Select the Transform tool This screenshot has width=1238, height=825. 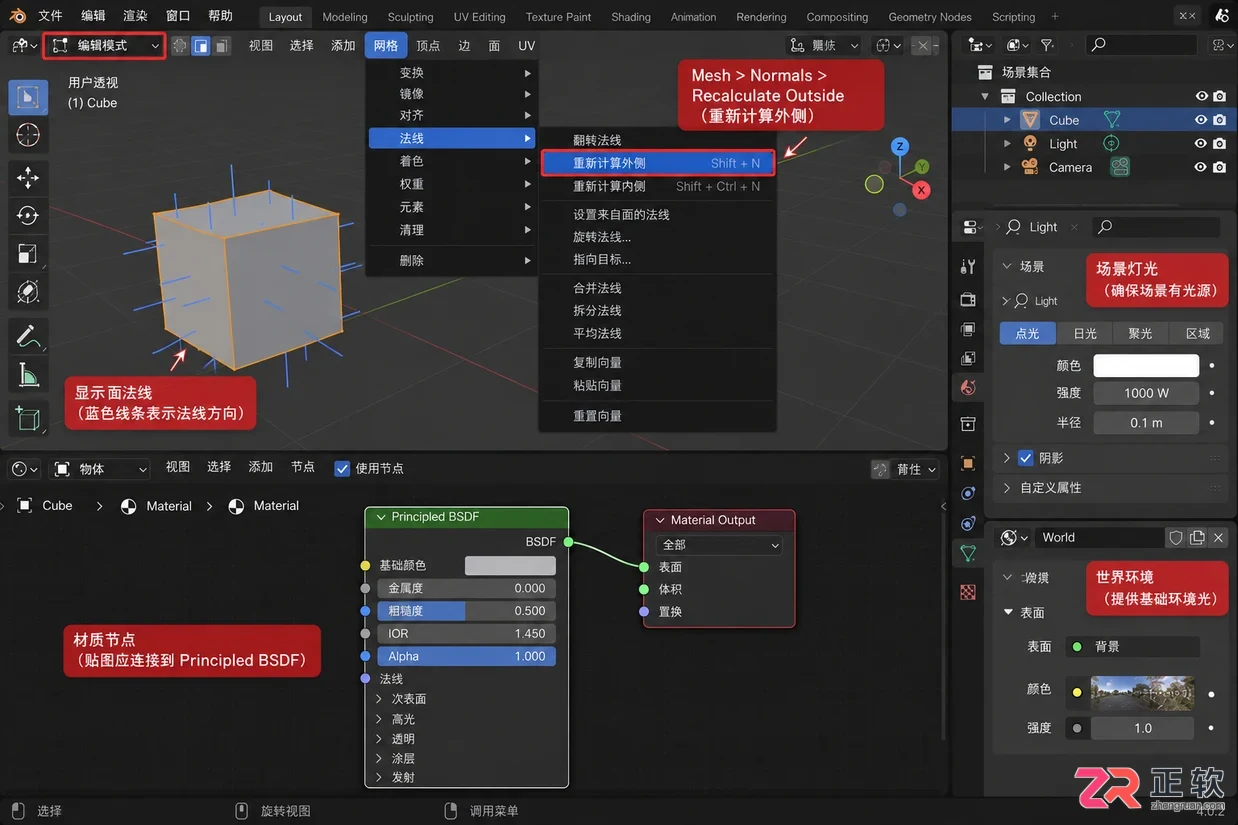tap(28, 292)
